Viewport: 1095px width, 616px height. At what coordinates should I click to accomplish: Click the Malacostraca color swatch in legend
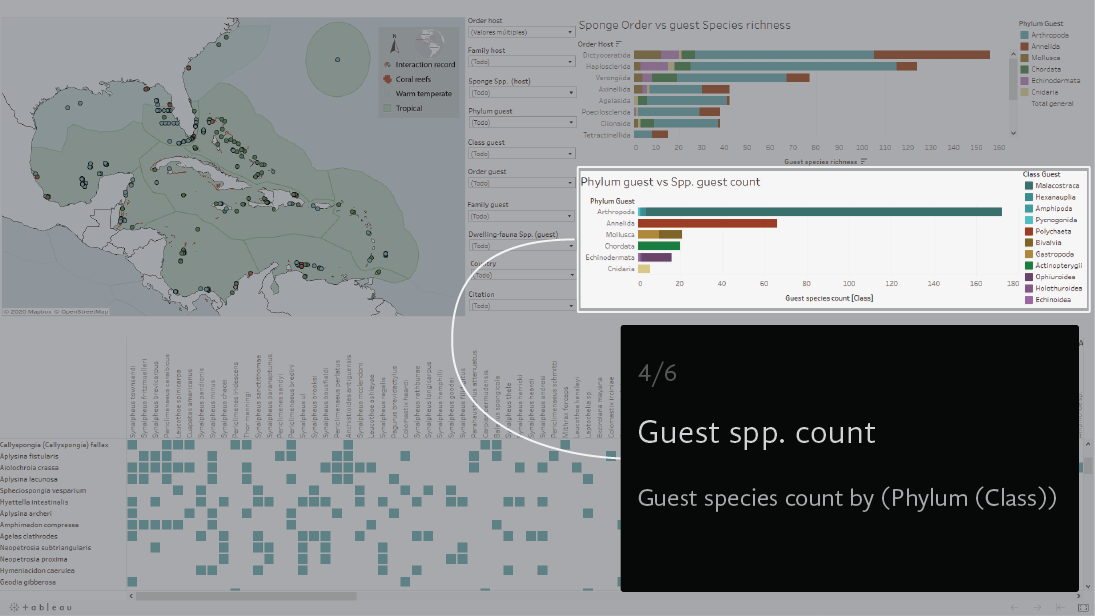tap(1028, 186)
